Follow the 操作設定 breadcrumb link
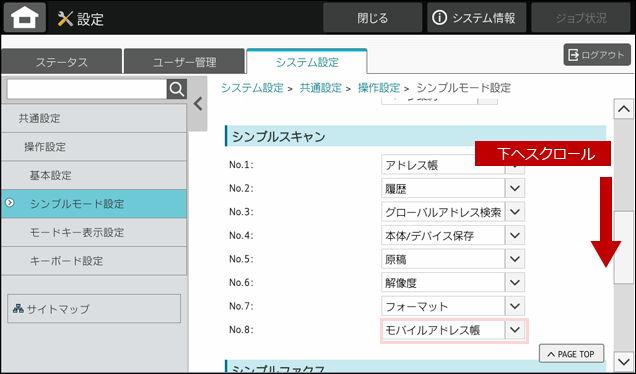Image resolution: width=636 pixels, height=374 pixels. tap(379, 88)
